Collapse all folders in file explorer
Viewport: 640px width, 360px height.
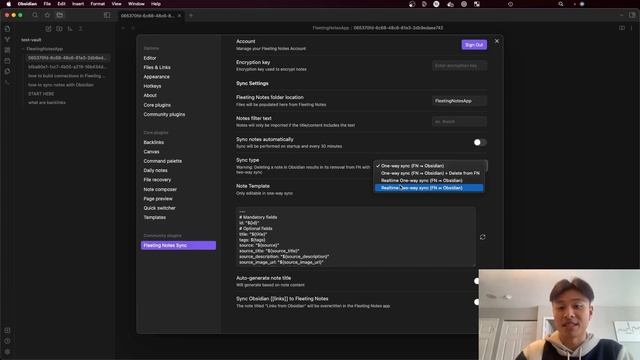[x=80, y=29]
